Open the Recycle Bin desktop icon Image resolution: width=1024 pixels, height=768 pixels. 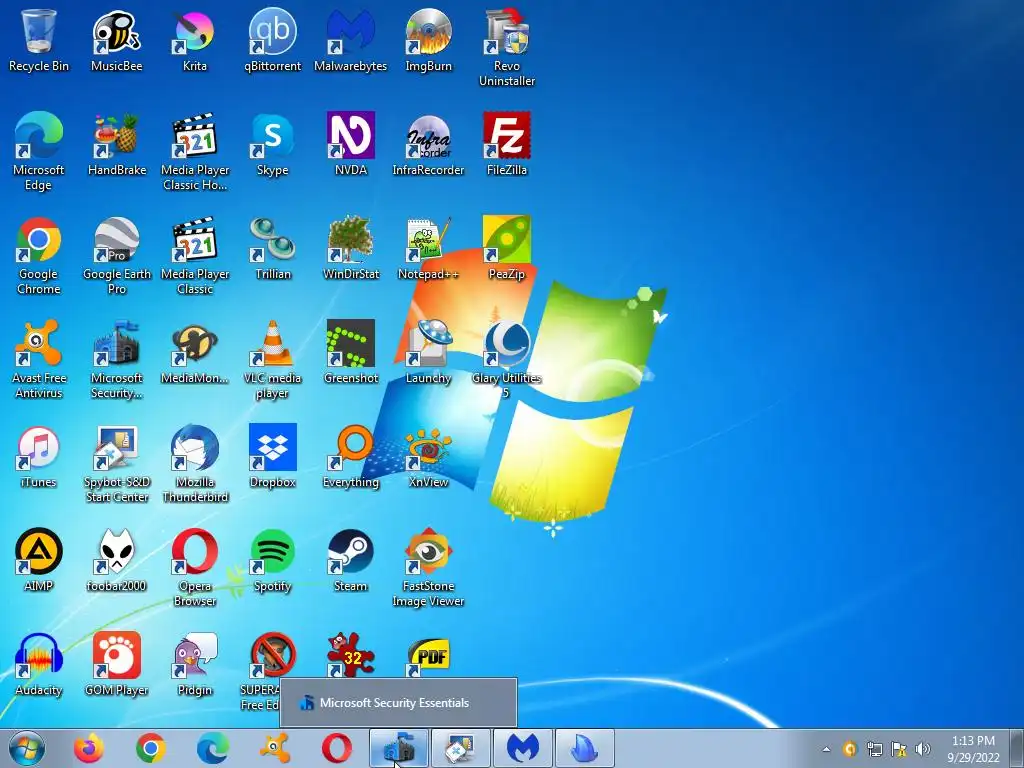pos(39,40)
